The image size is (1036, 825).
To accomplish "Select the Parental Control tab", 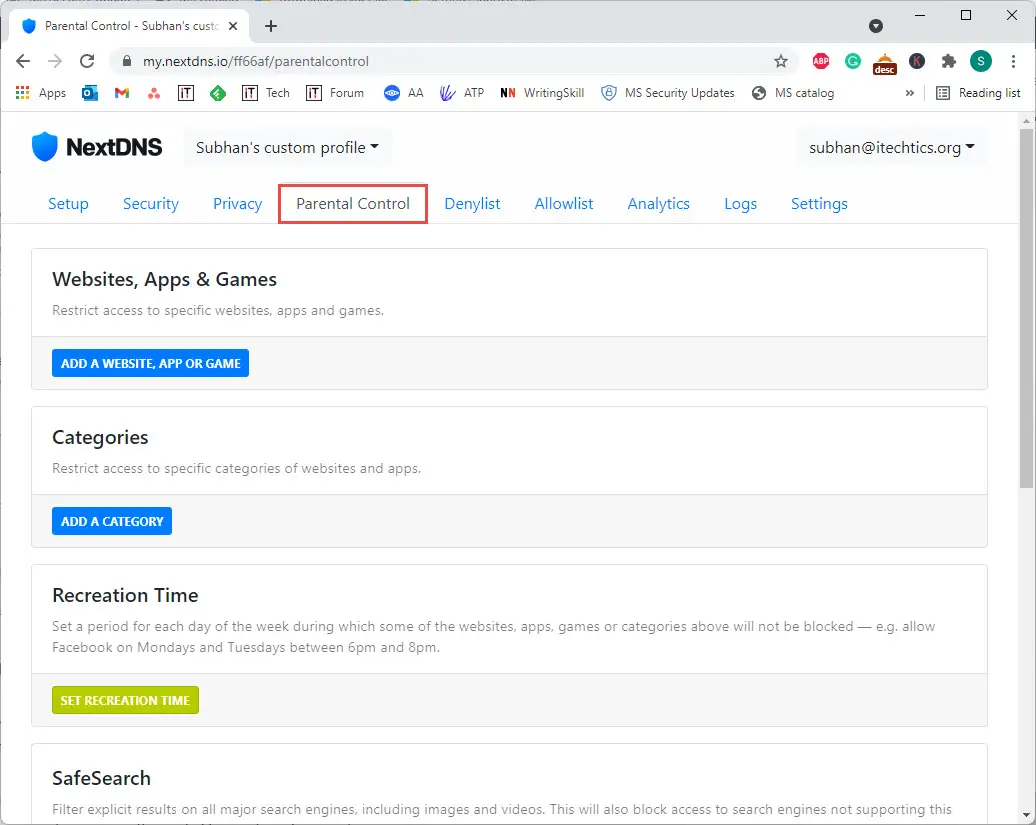I will click(x=353, y=204).
